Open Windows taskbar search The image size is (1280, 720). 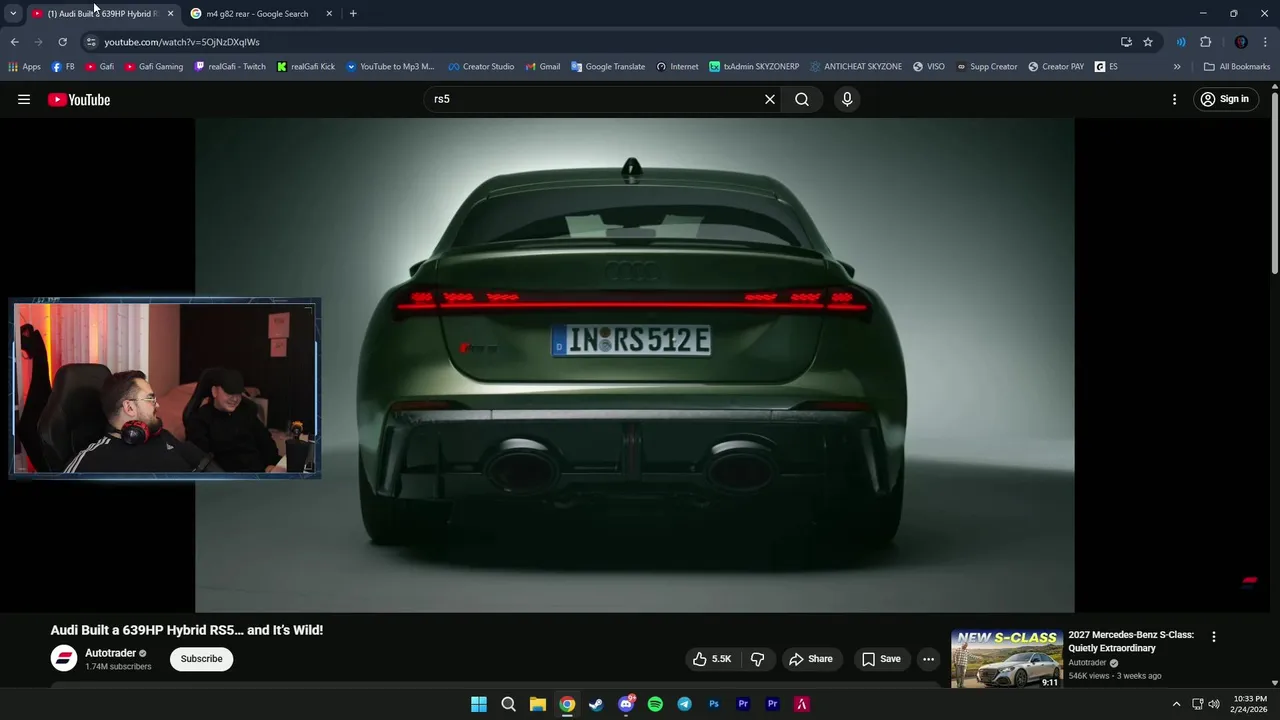click(x=508, y=704)
